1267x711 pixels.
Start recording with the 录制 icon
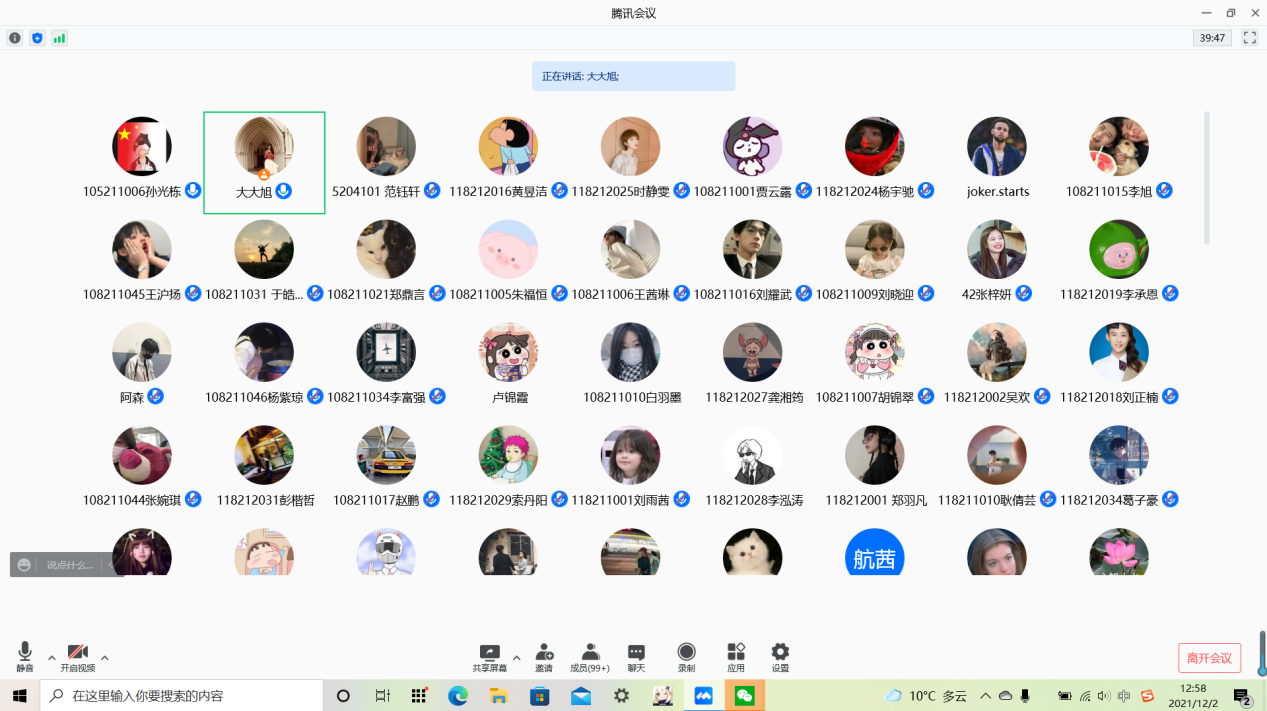coord(686,656)
